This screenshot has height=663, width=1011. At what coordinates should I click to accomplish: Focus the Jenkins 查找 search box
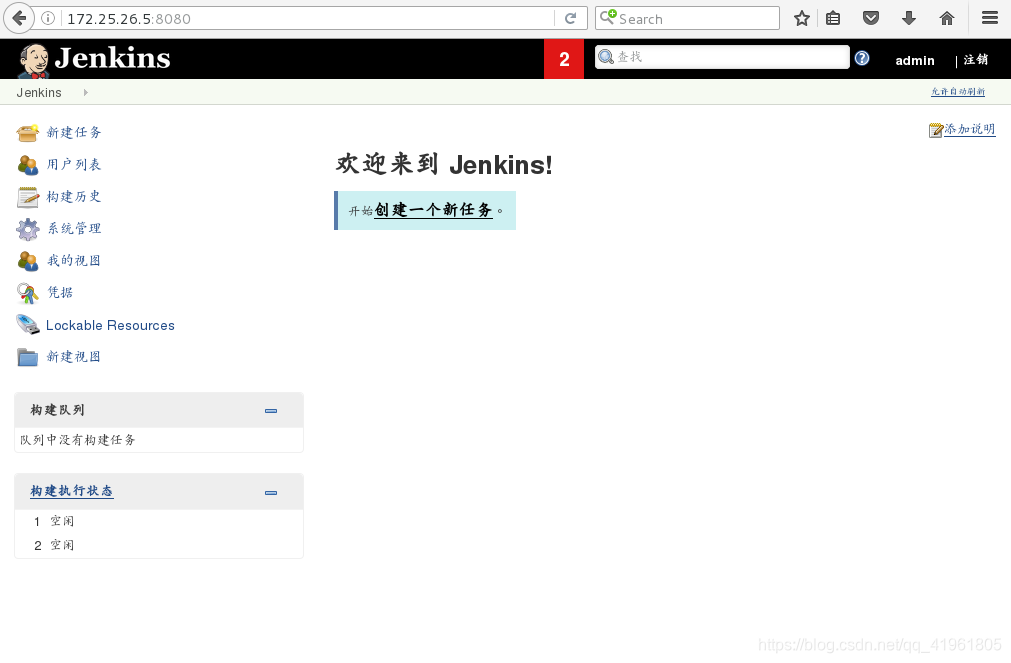[722, 57]
